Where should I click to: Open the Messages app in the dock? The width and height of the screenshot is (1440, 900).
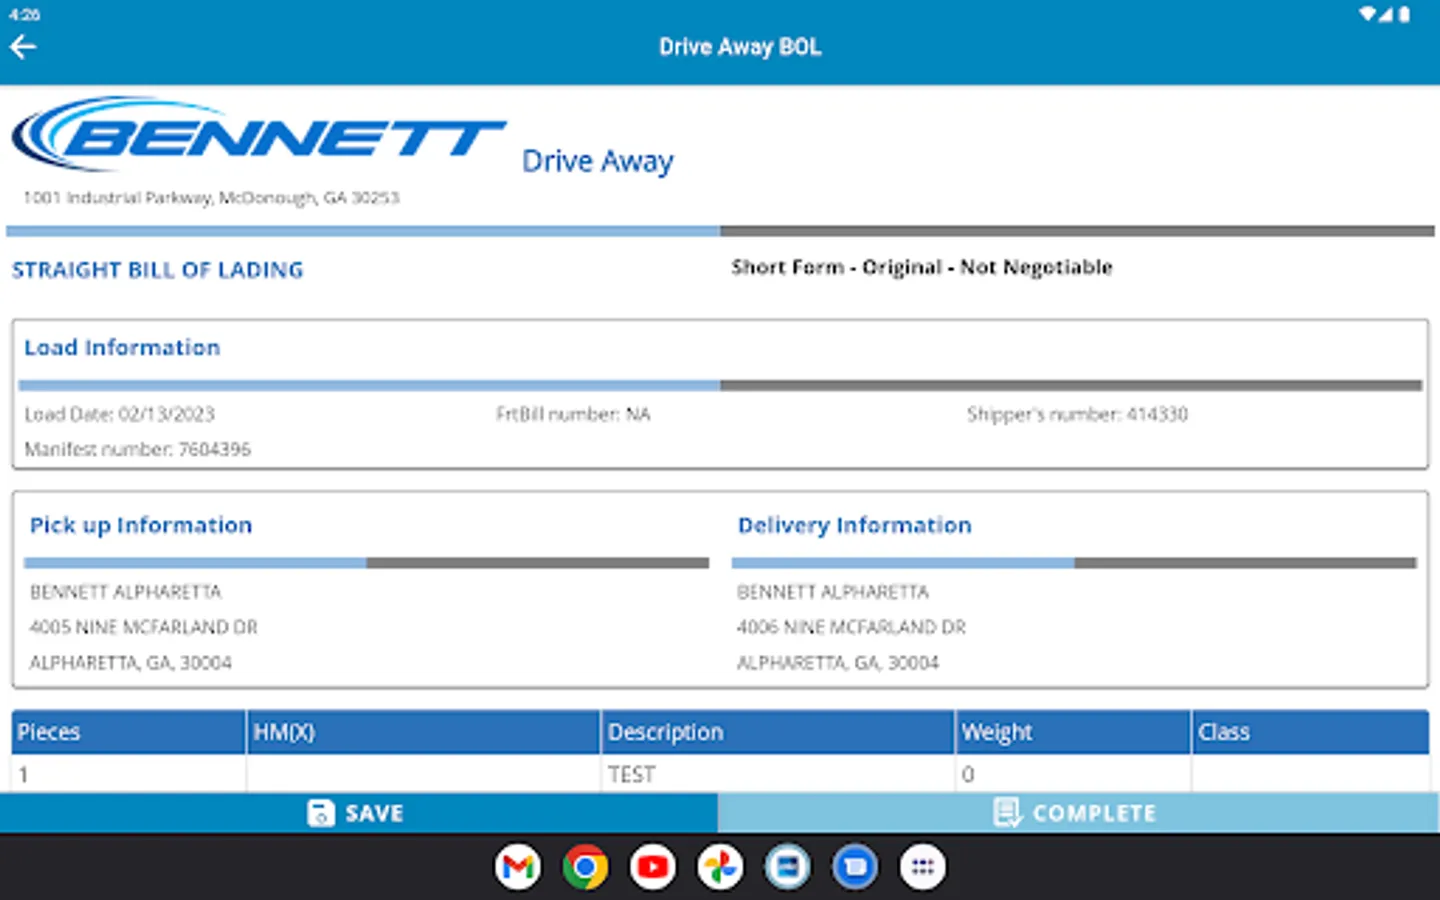tap(855, 867)
